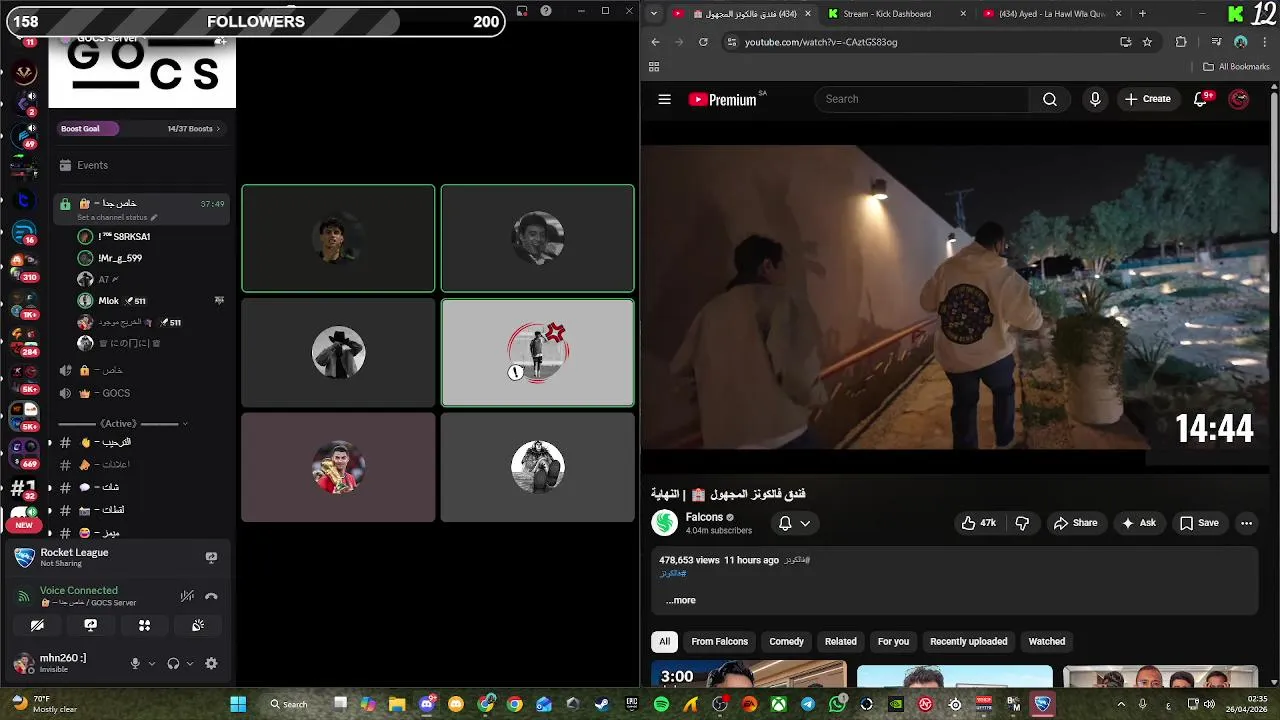The image size is (1280, 720).
Task: Open Discord activities launcher icon
Action: [144, 625]
